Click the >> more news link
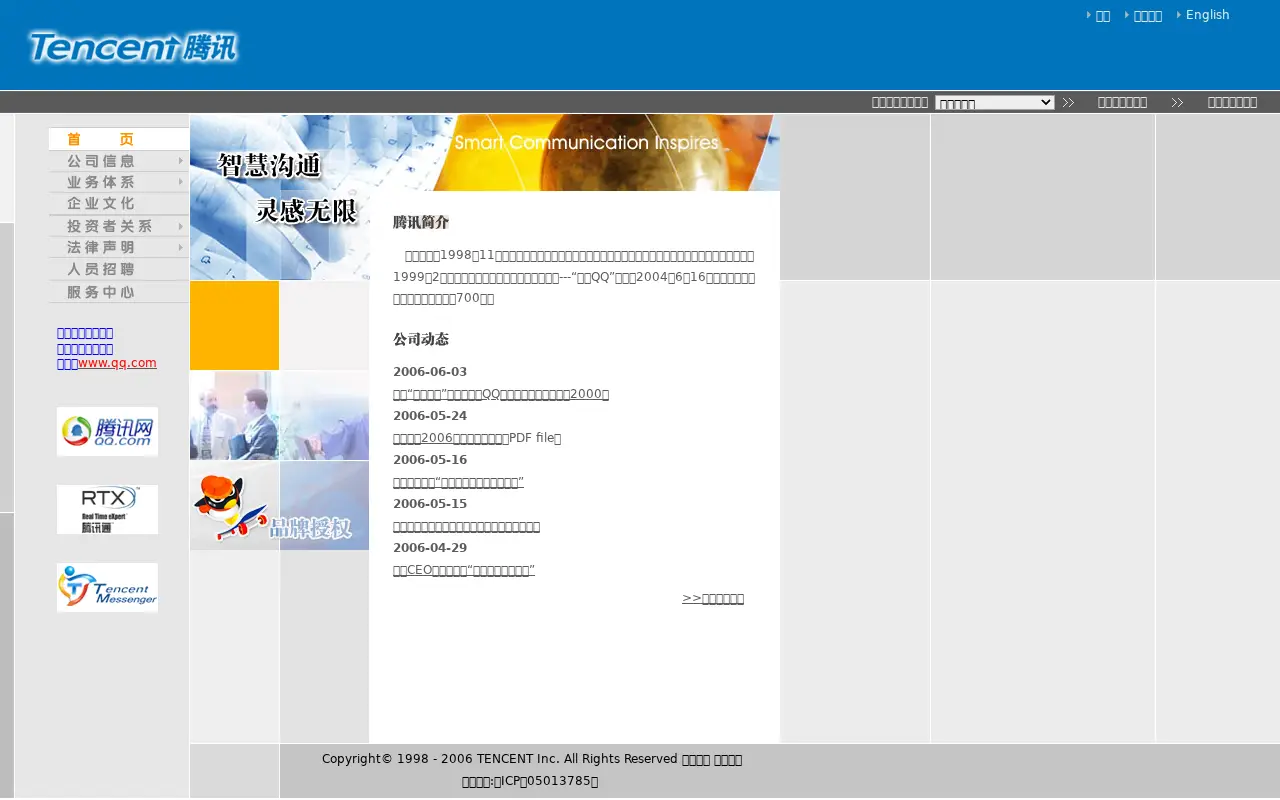1280x800 pixels. coord(713,598)
